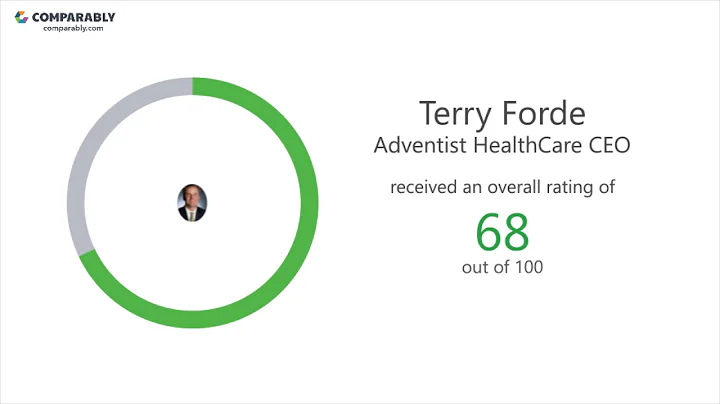Click the digit 6 in the score
Image resolution: width=720 pixels, height=404 pixels.
(489, 231)
